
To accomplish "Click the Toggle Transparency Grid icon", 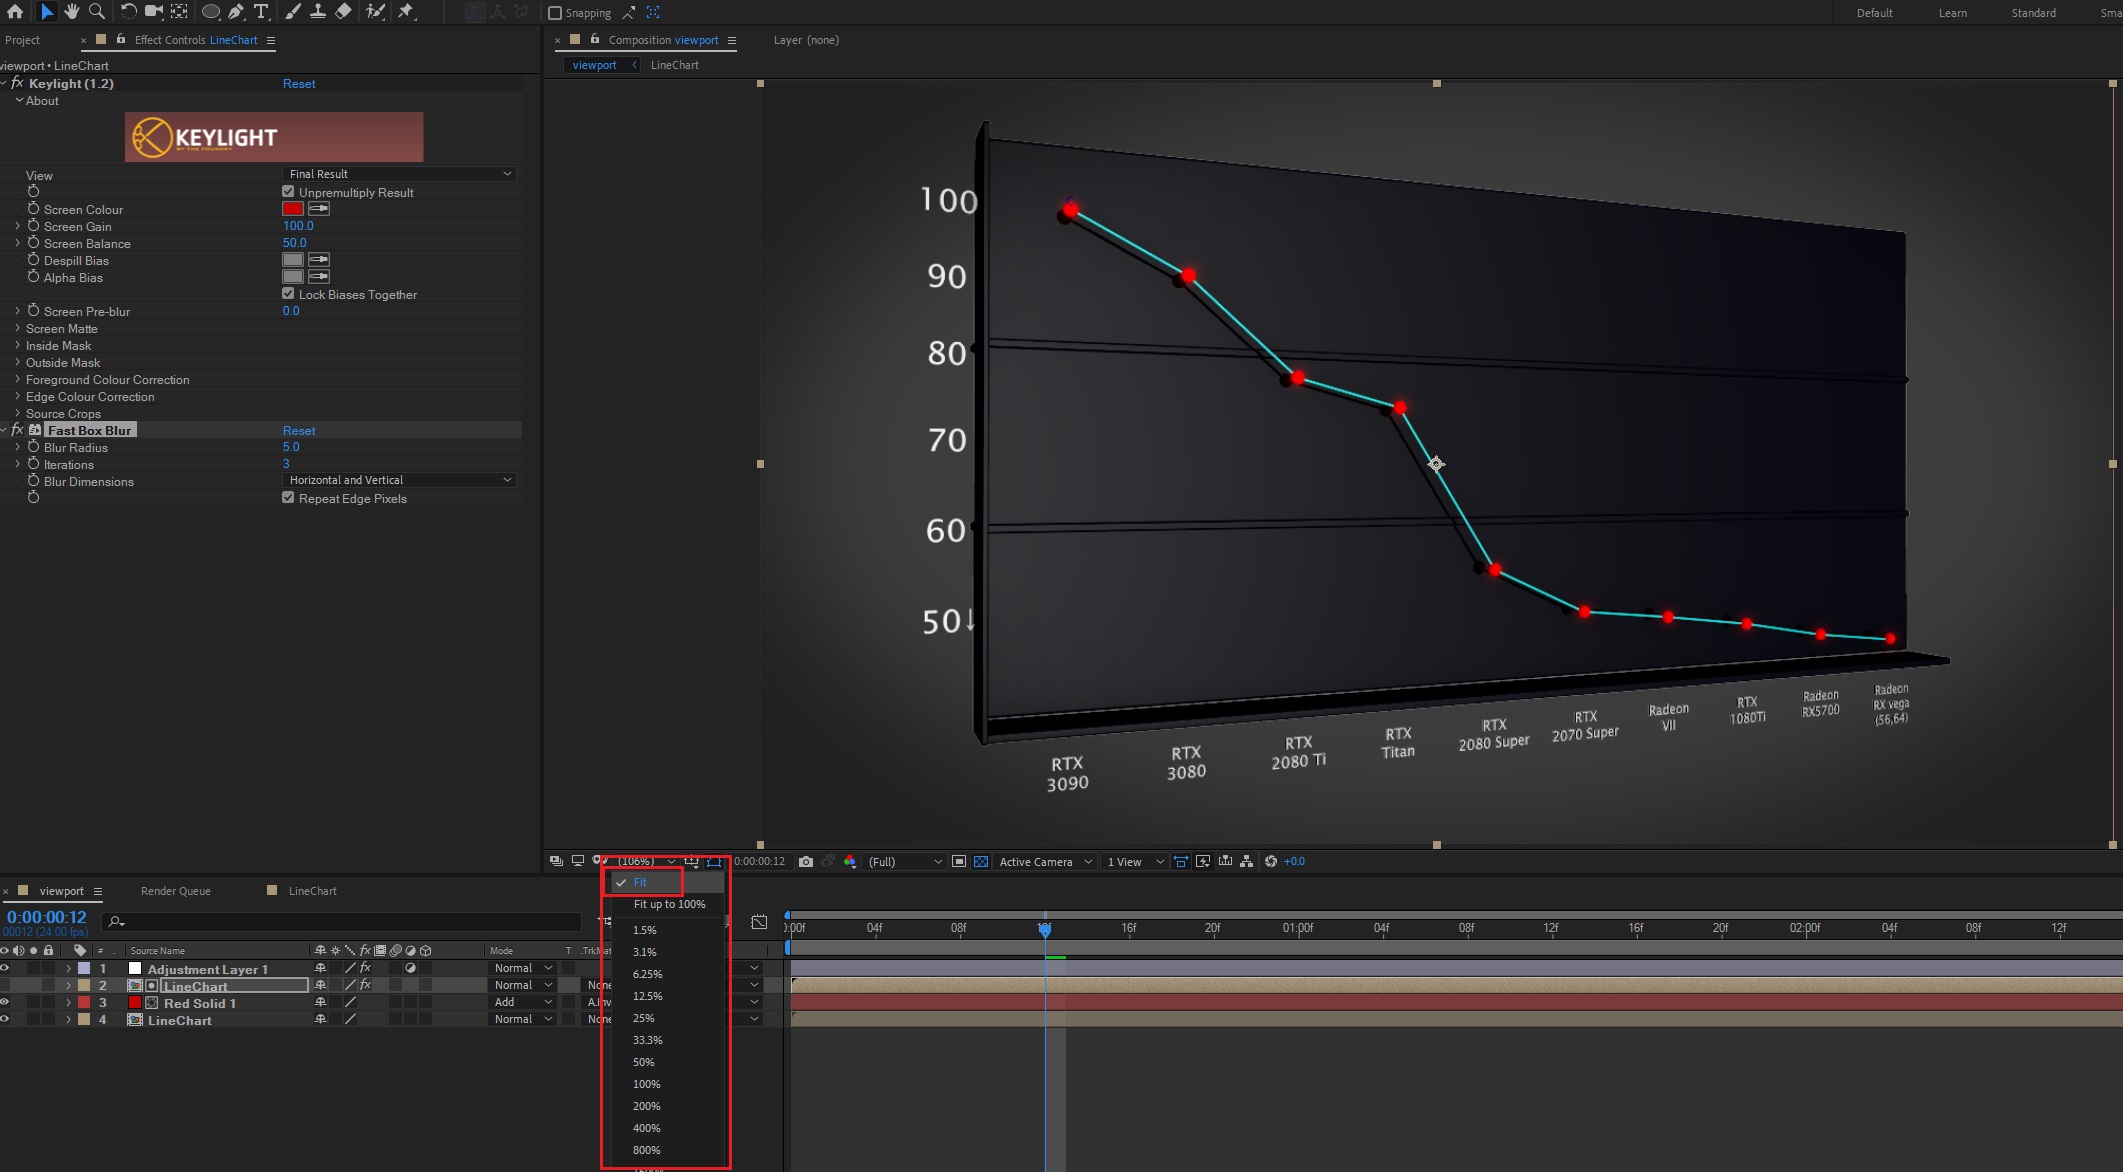I will point(981,862).
